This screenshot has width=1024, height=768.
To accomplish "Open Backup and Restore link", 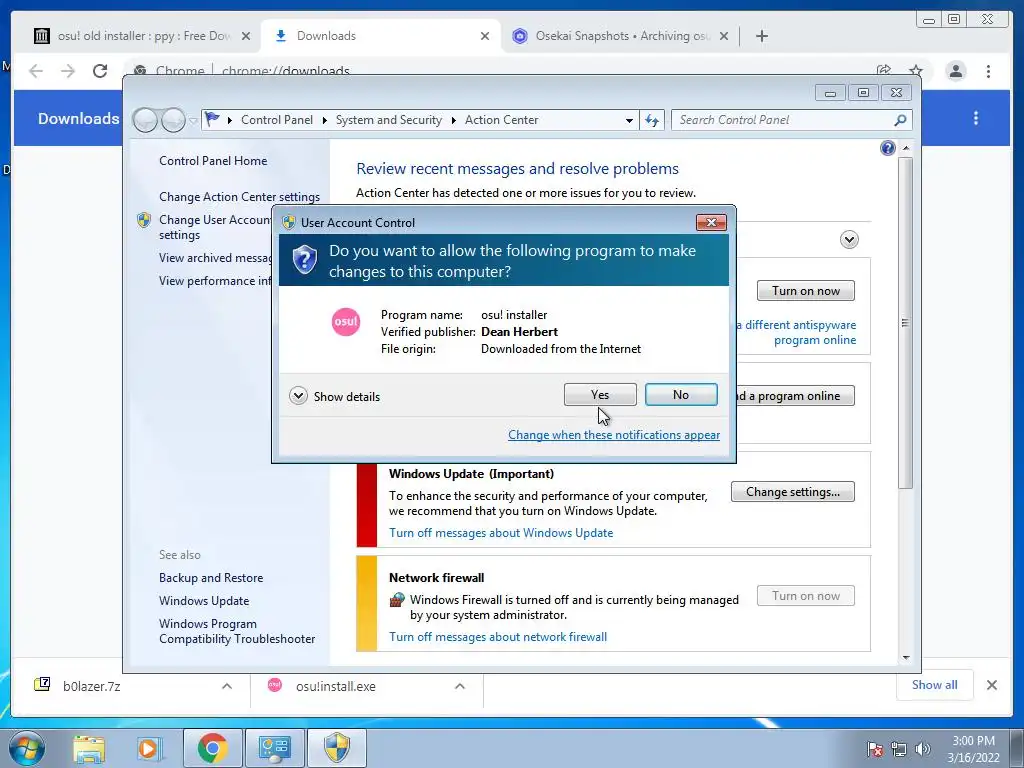I will 211,578.
